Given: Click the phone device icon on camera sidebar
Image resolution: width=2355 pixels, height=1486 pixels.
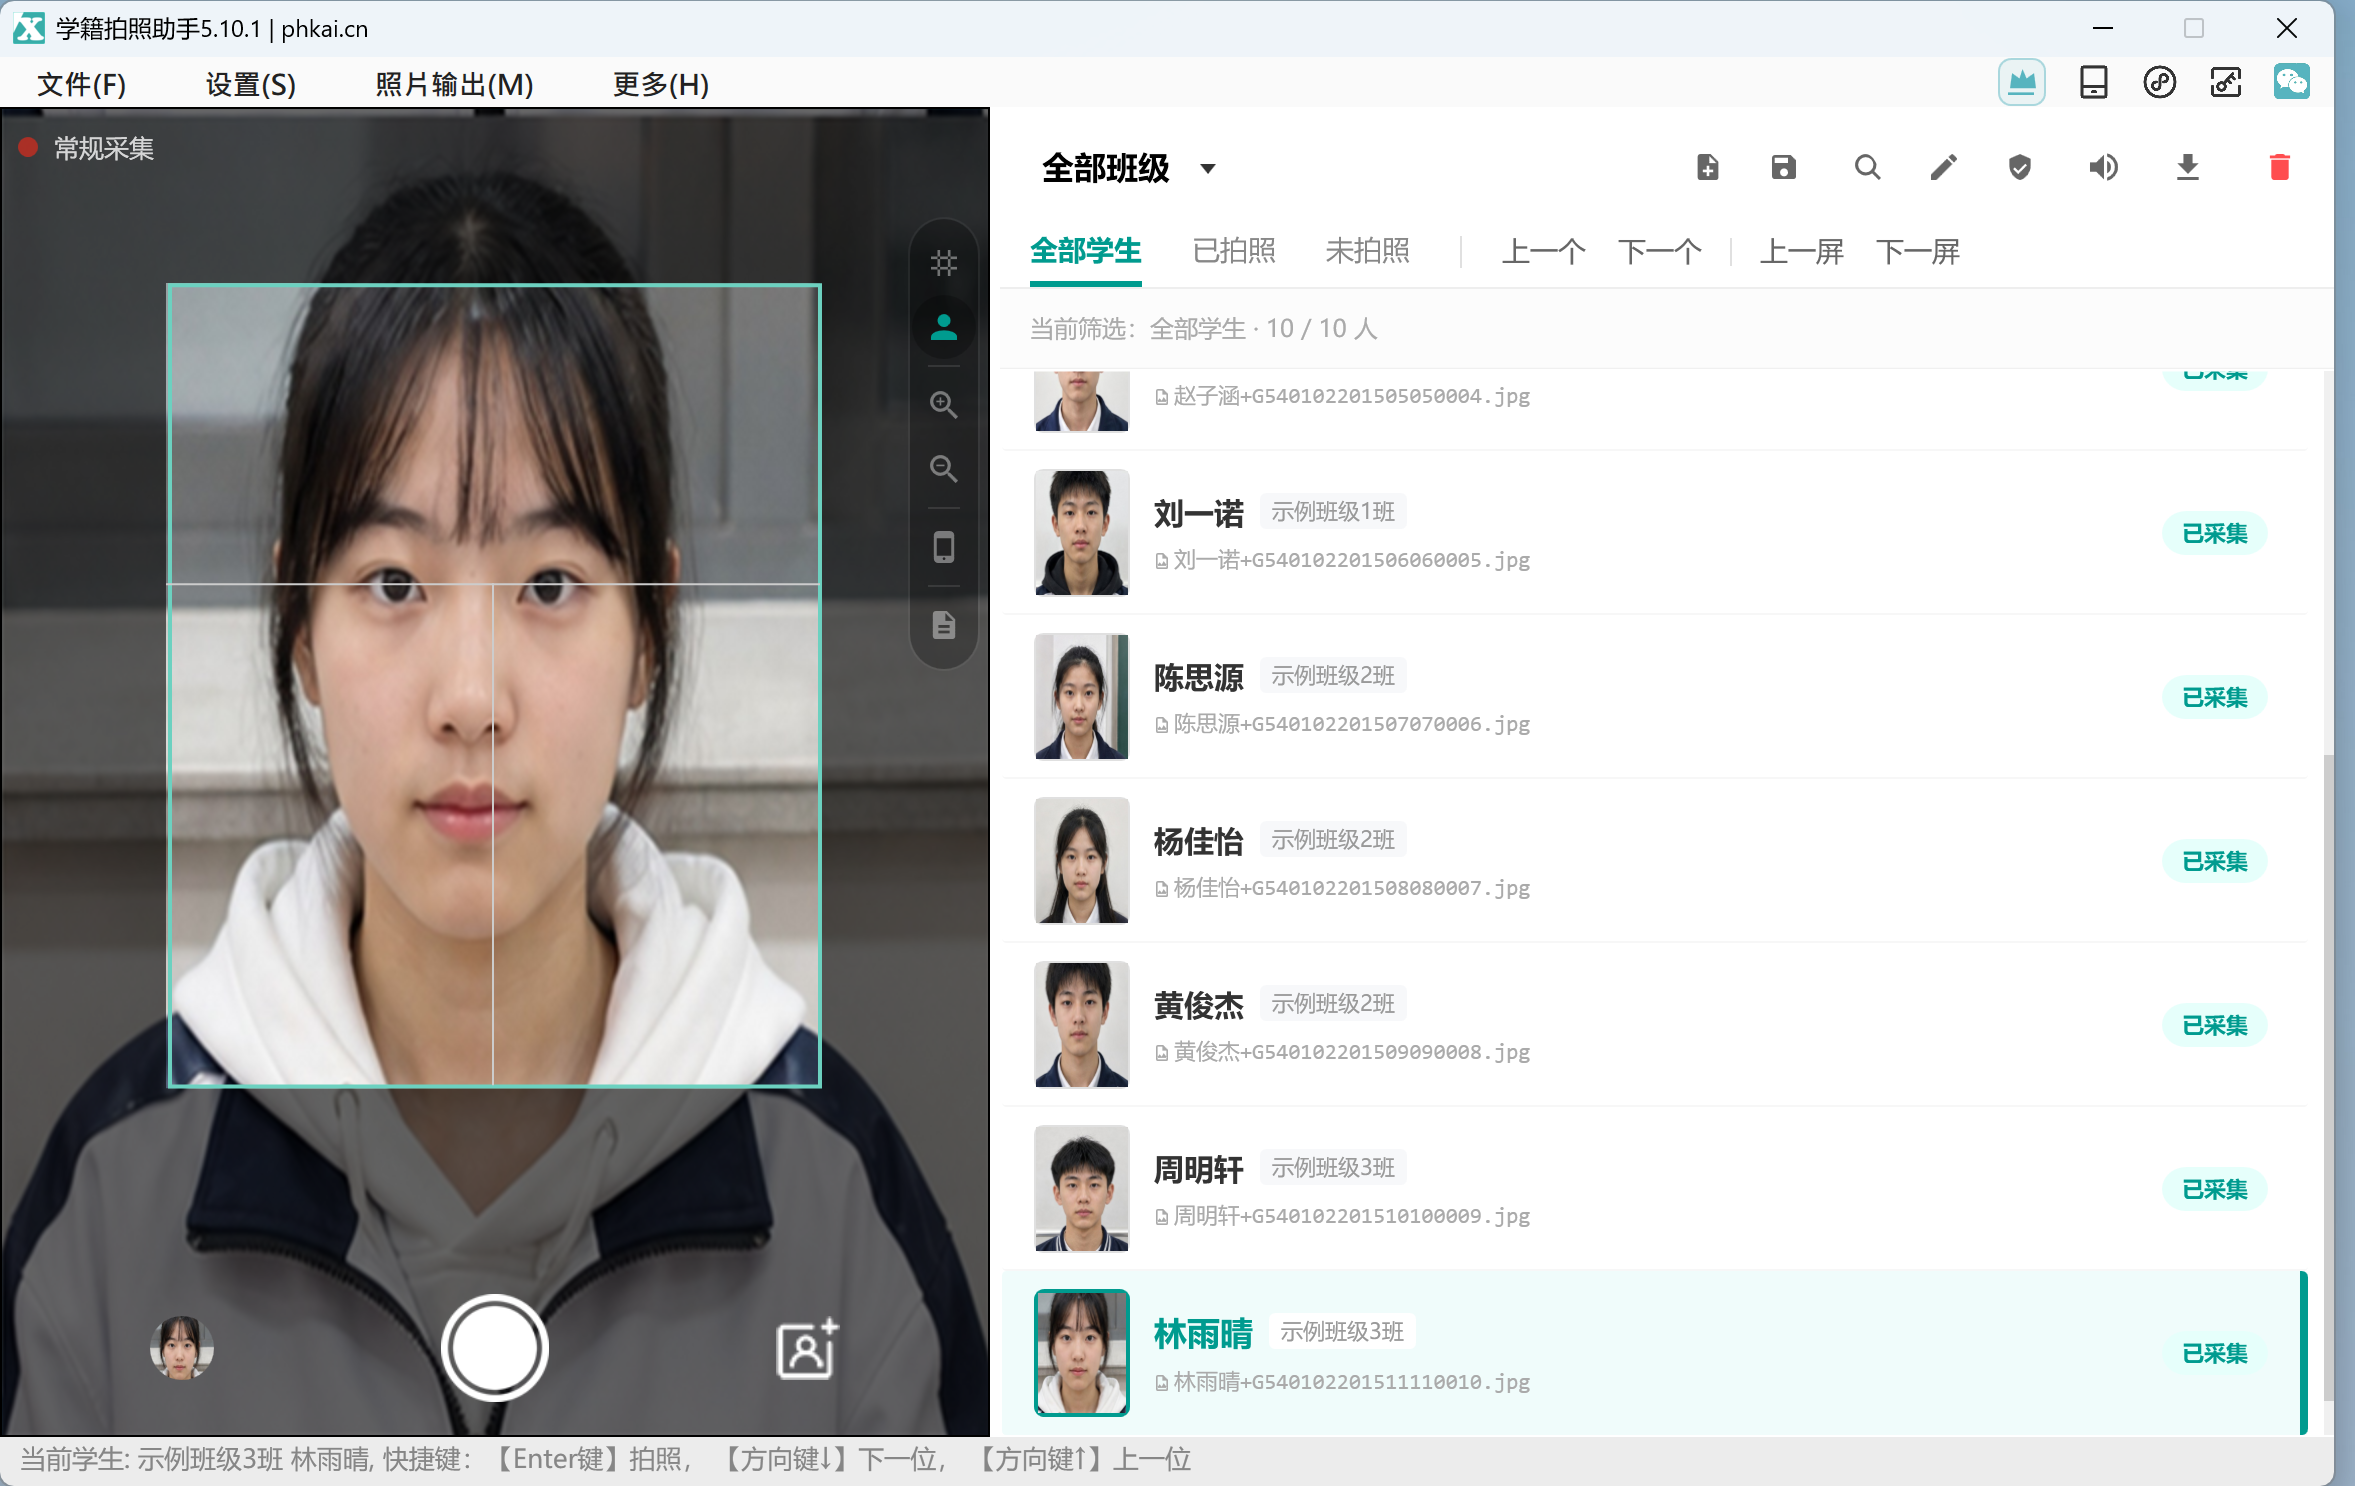Looking at the screenshot, I should (x=943, y=547).
